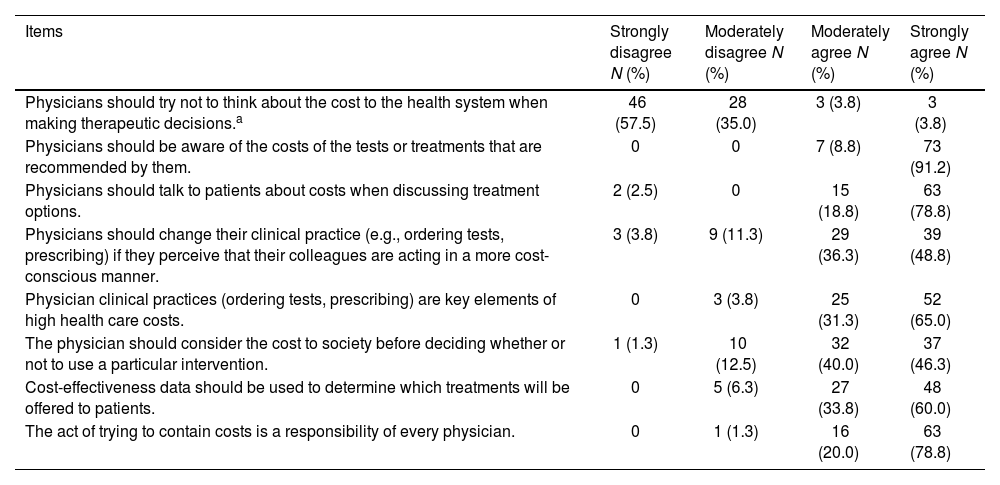Select the row about talking to patients about costs
This screenshot has width=1000, height=485.
tap(281, 199)
